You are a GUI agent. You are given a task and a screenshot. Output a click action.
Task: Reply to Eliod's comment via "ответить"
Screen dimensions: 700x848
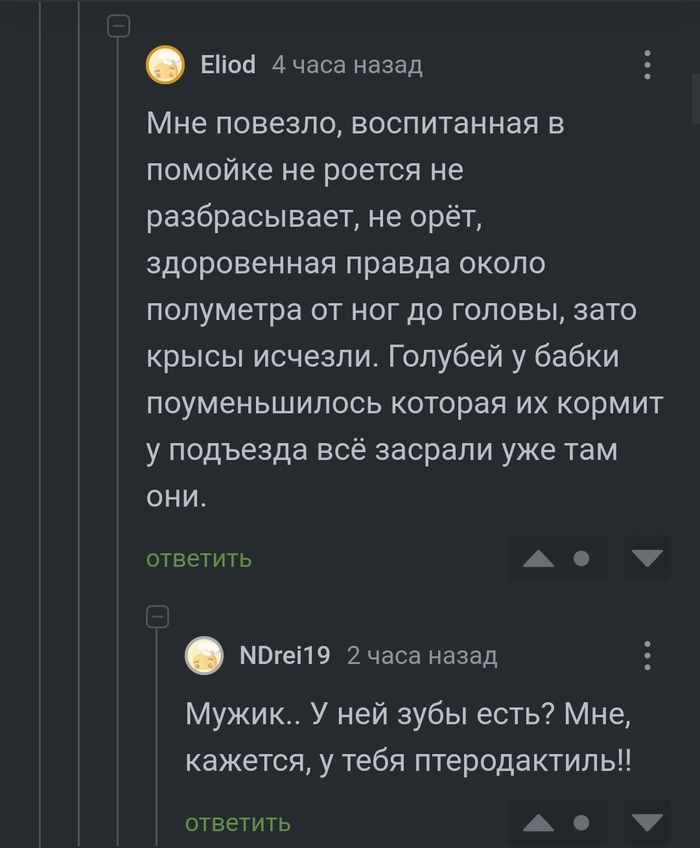pyautogui.click(x=199, y=558)
